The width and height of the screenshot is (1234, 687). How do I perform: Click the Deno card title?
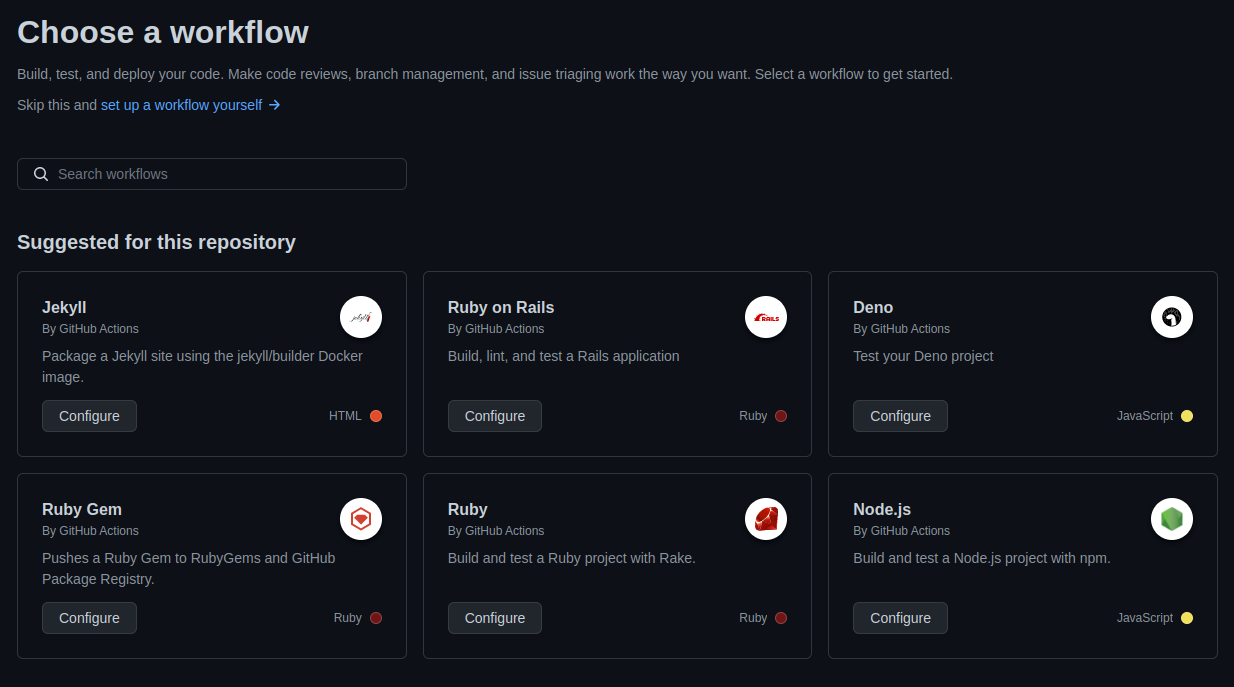pyautogui.click(x=873, y=308)
